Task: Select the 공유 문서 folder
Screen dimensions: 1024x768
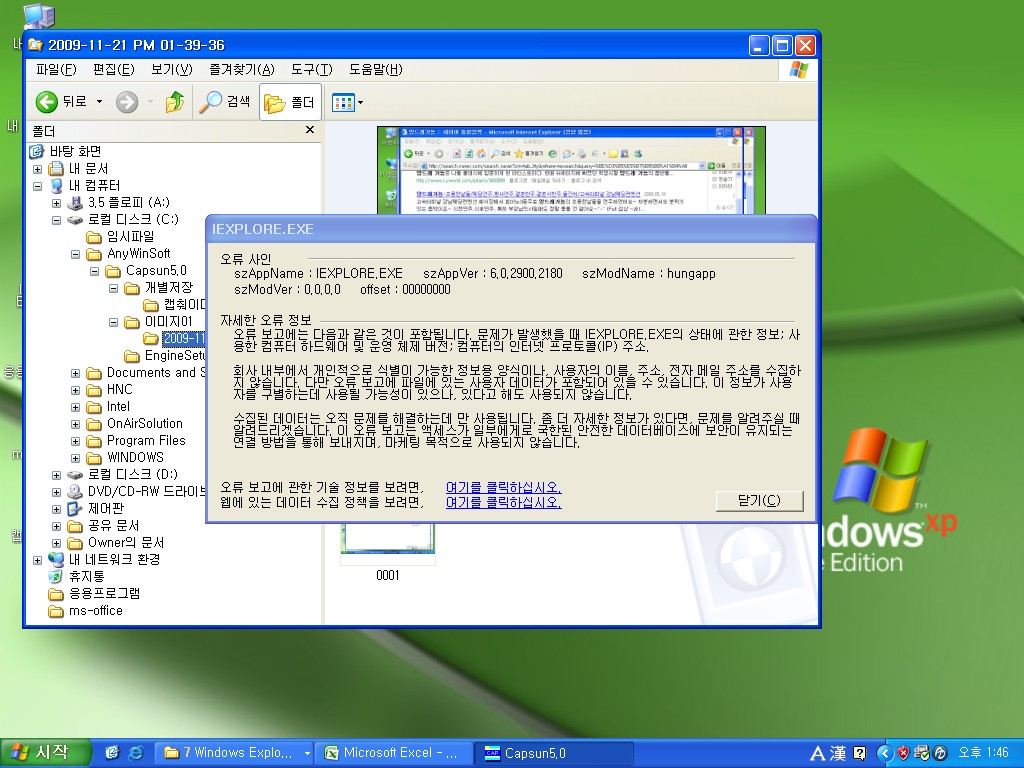Action: click(x=113, y=525)
